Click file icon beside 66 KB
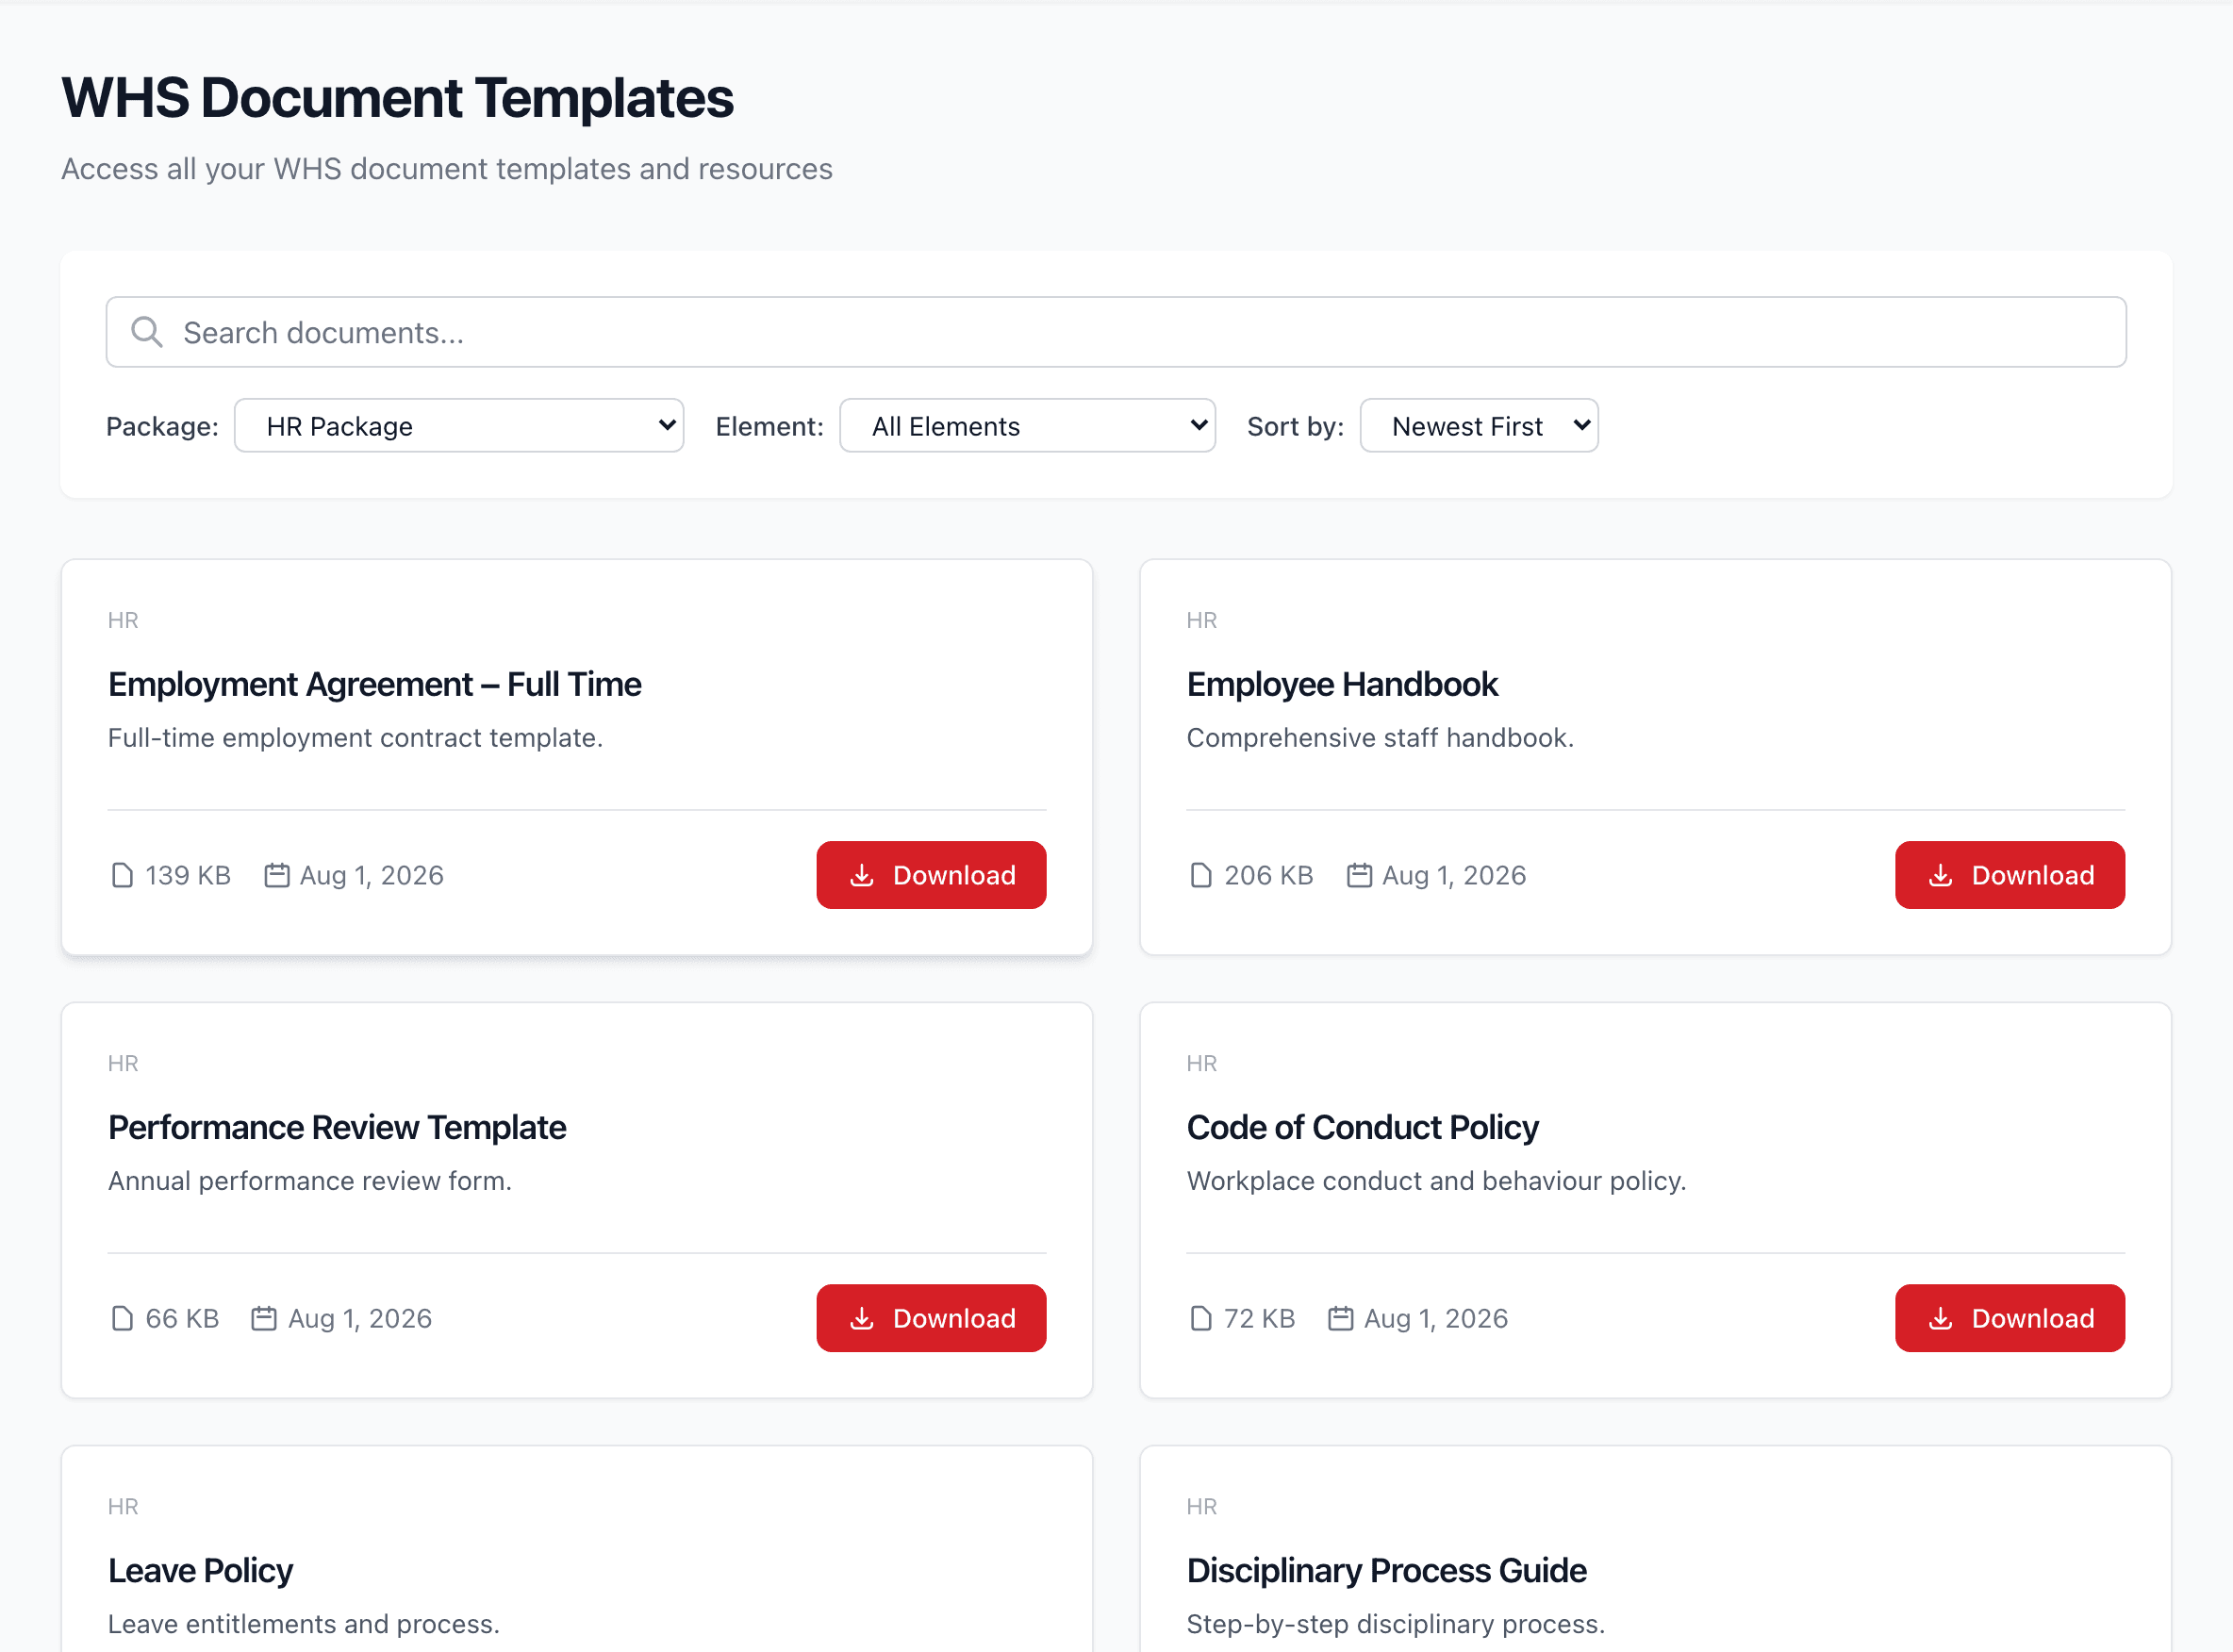2233x1652 pixels. pyautogui.click(x=122, y=1318)
